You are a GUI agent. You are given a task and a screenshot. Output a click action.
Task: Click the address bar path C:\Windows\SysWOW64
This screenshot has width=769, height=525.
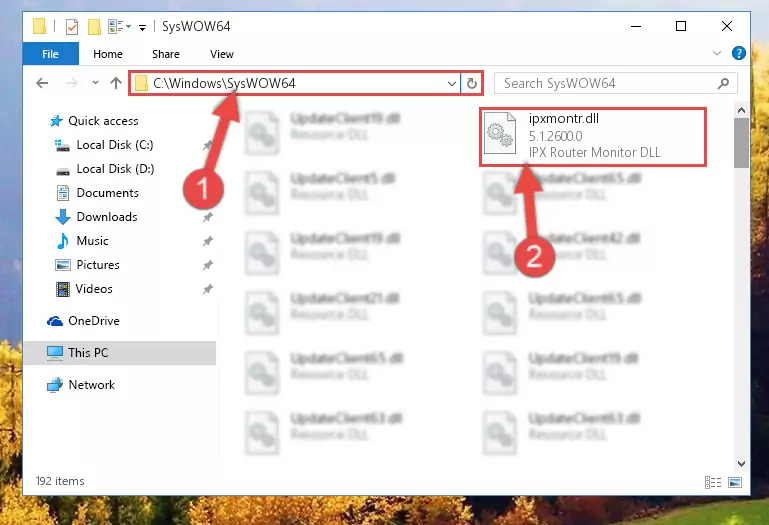224,83
